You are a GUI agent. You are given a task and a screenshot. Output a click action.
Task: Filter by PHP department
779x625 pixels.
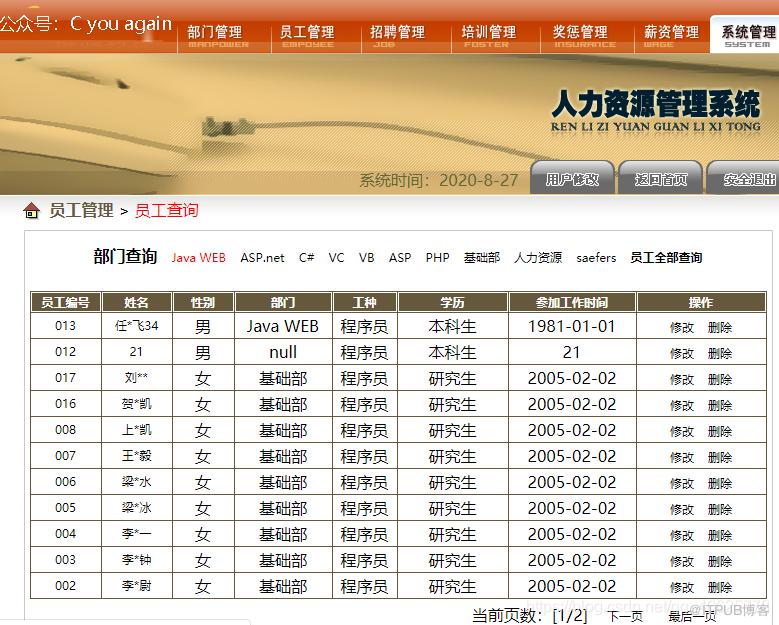[x=437, y=258]
